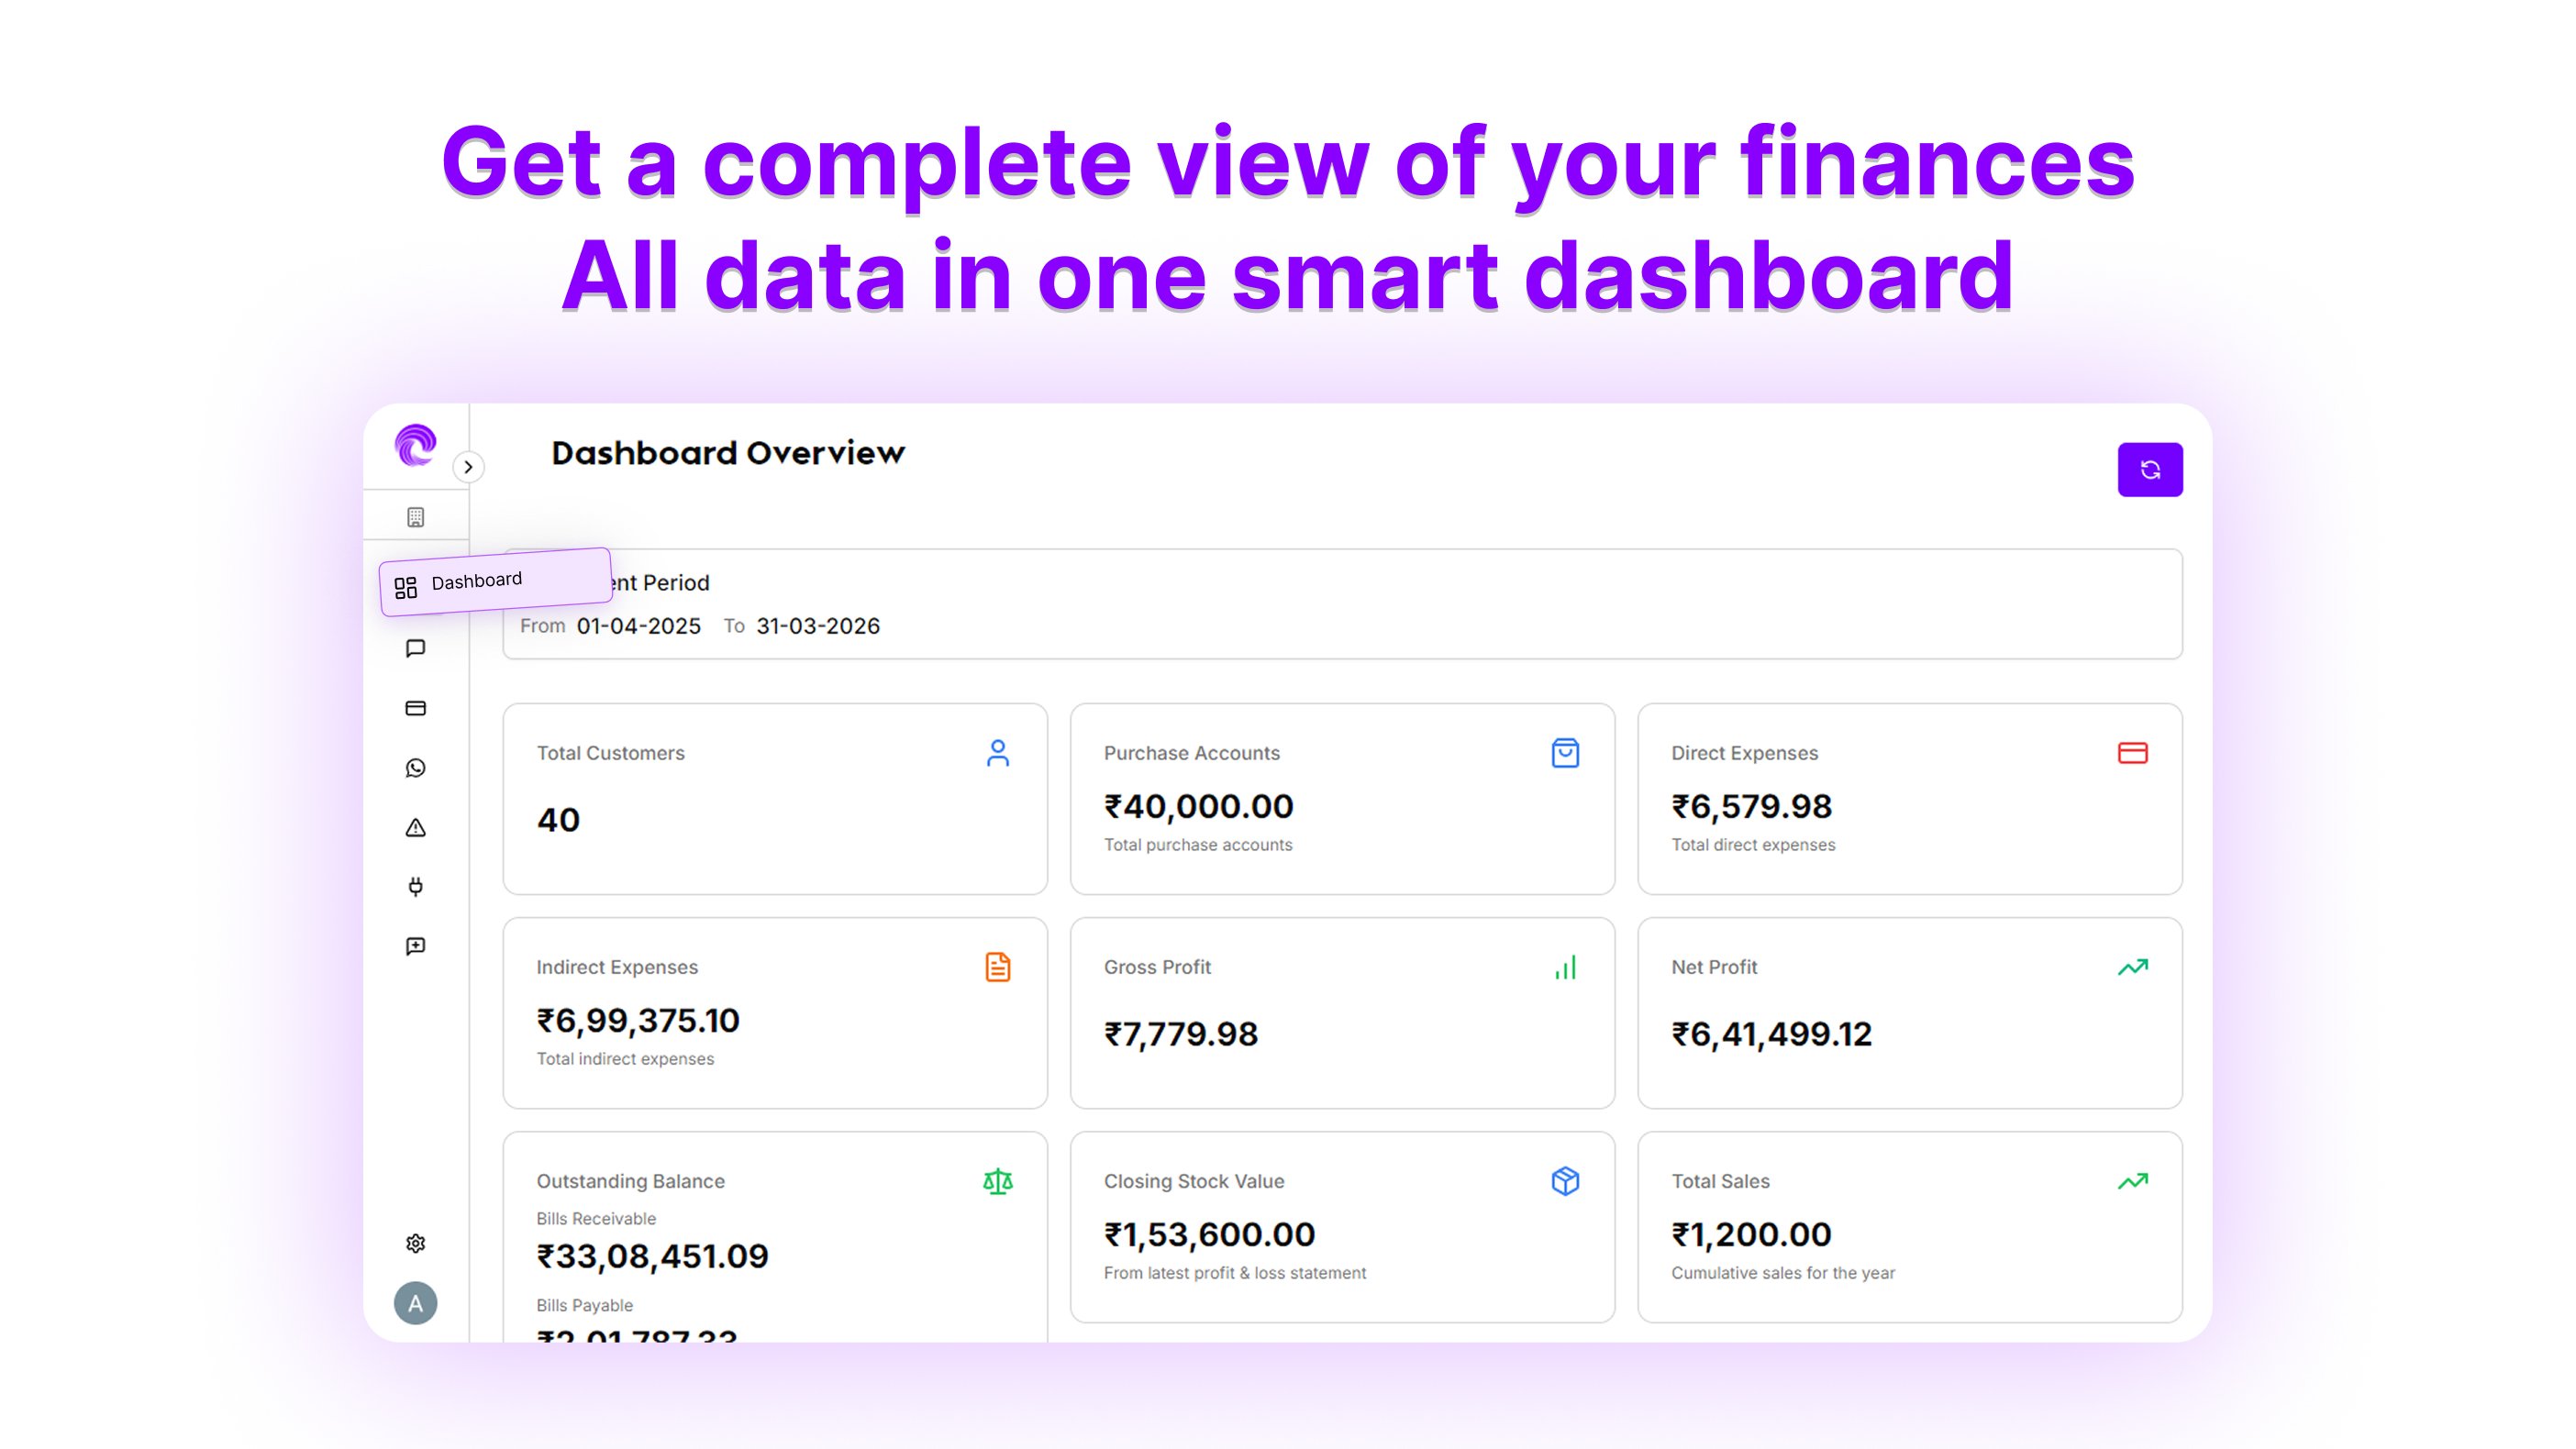Click the user avatar labeled A
This screenshot has width=2576, height=1449.
(415, 1303)
